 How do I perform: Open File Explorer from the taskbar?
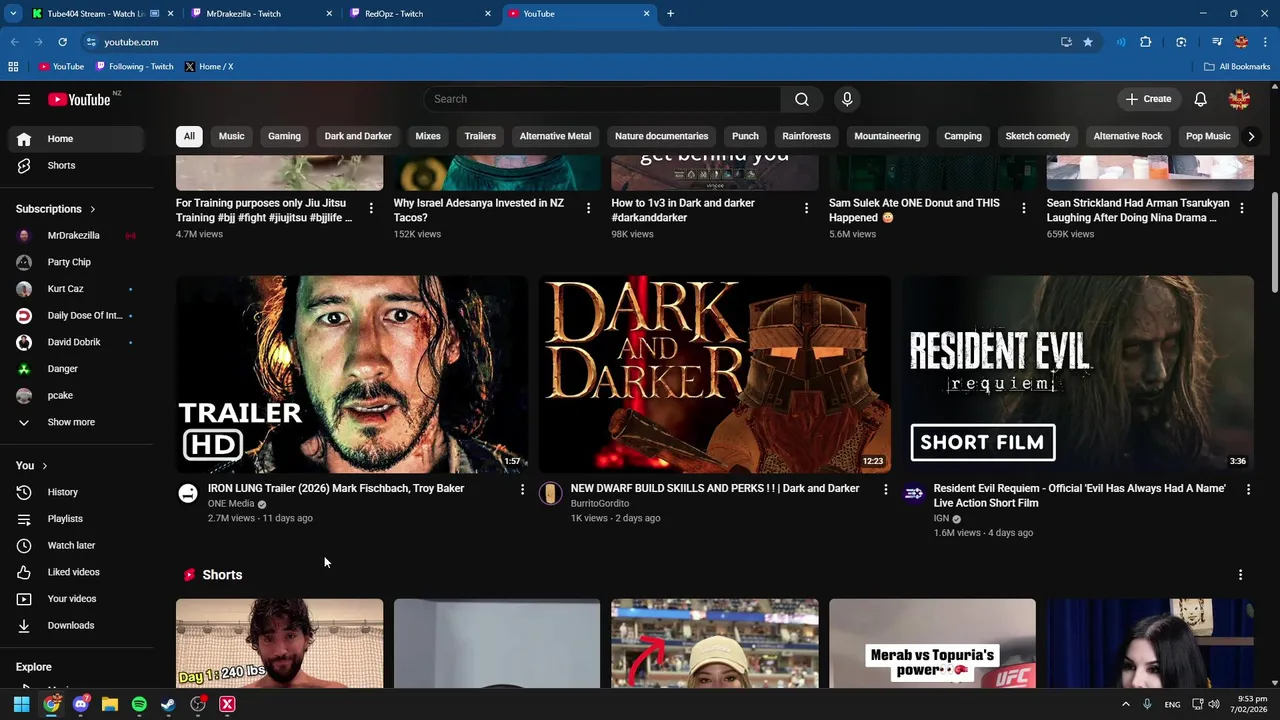110,704
